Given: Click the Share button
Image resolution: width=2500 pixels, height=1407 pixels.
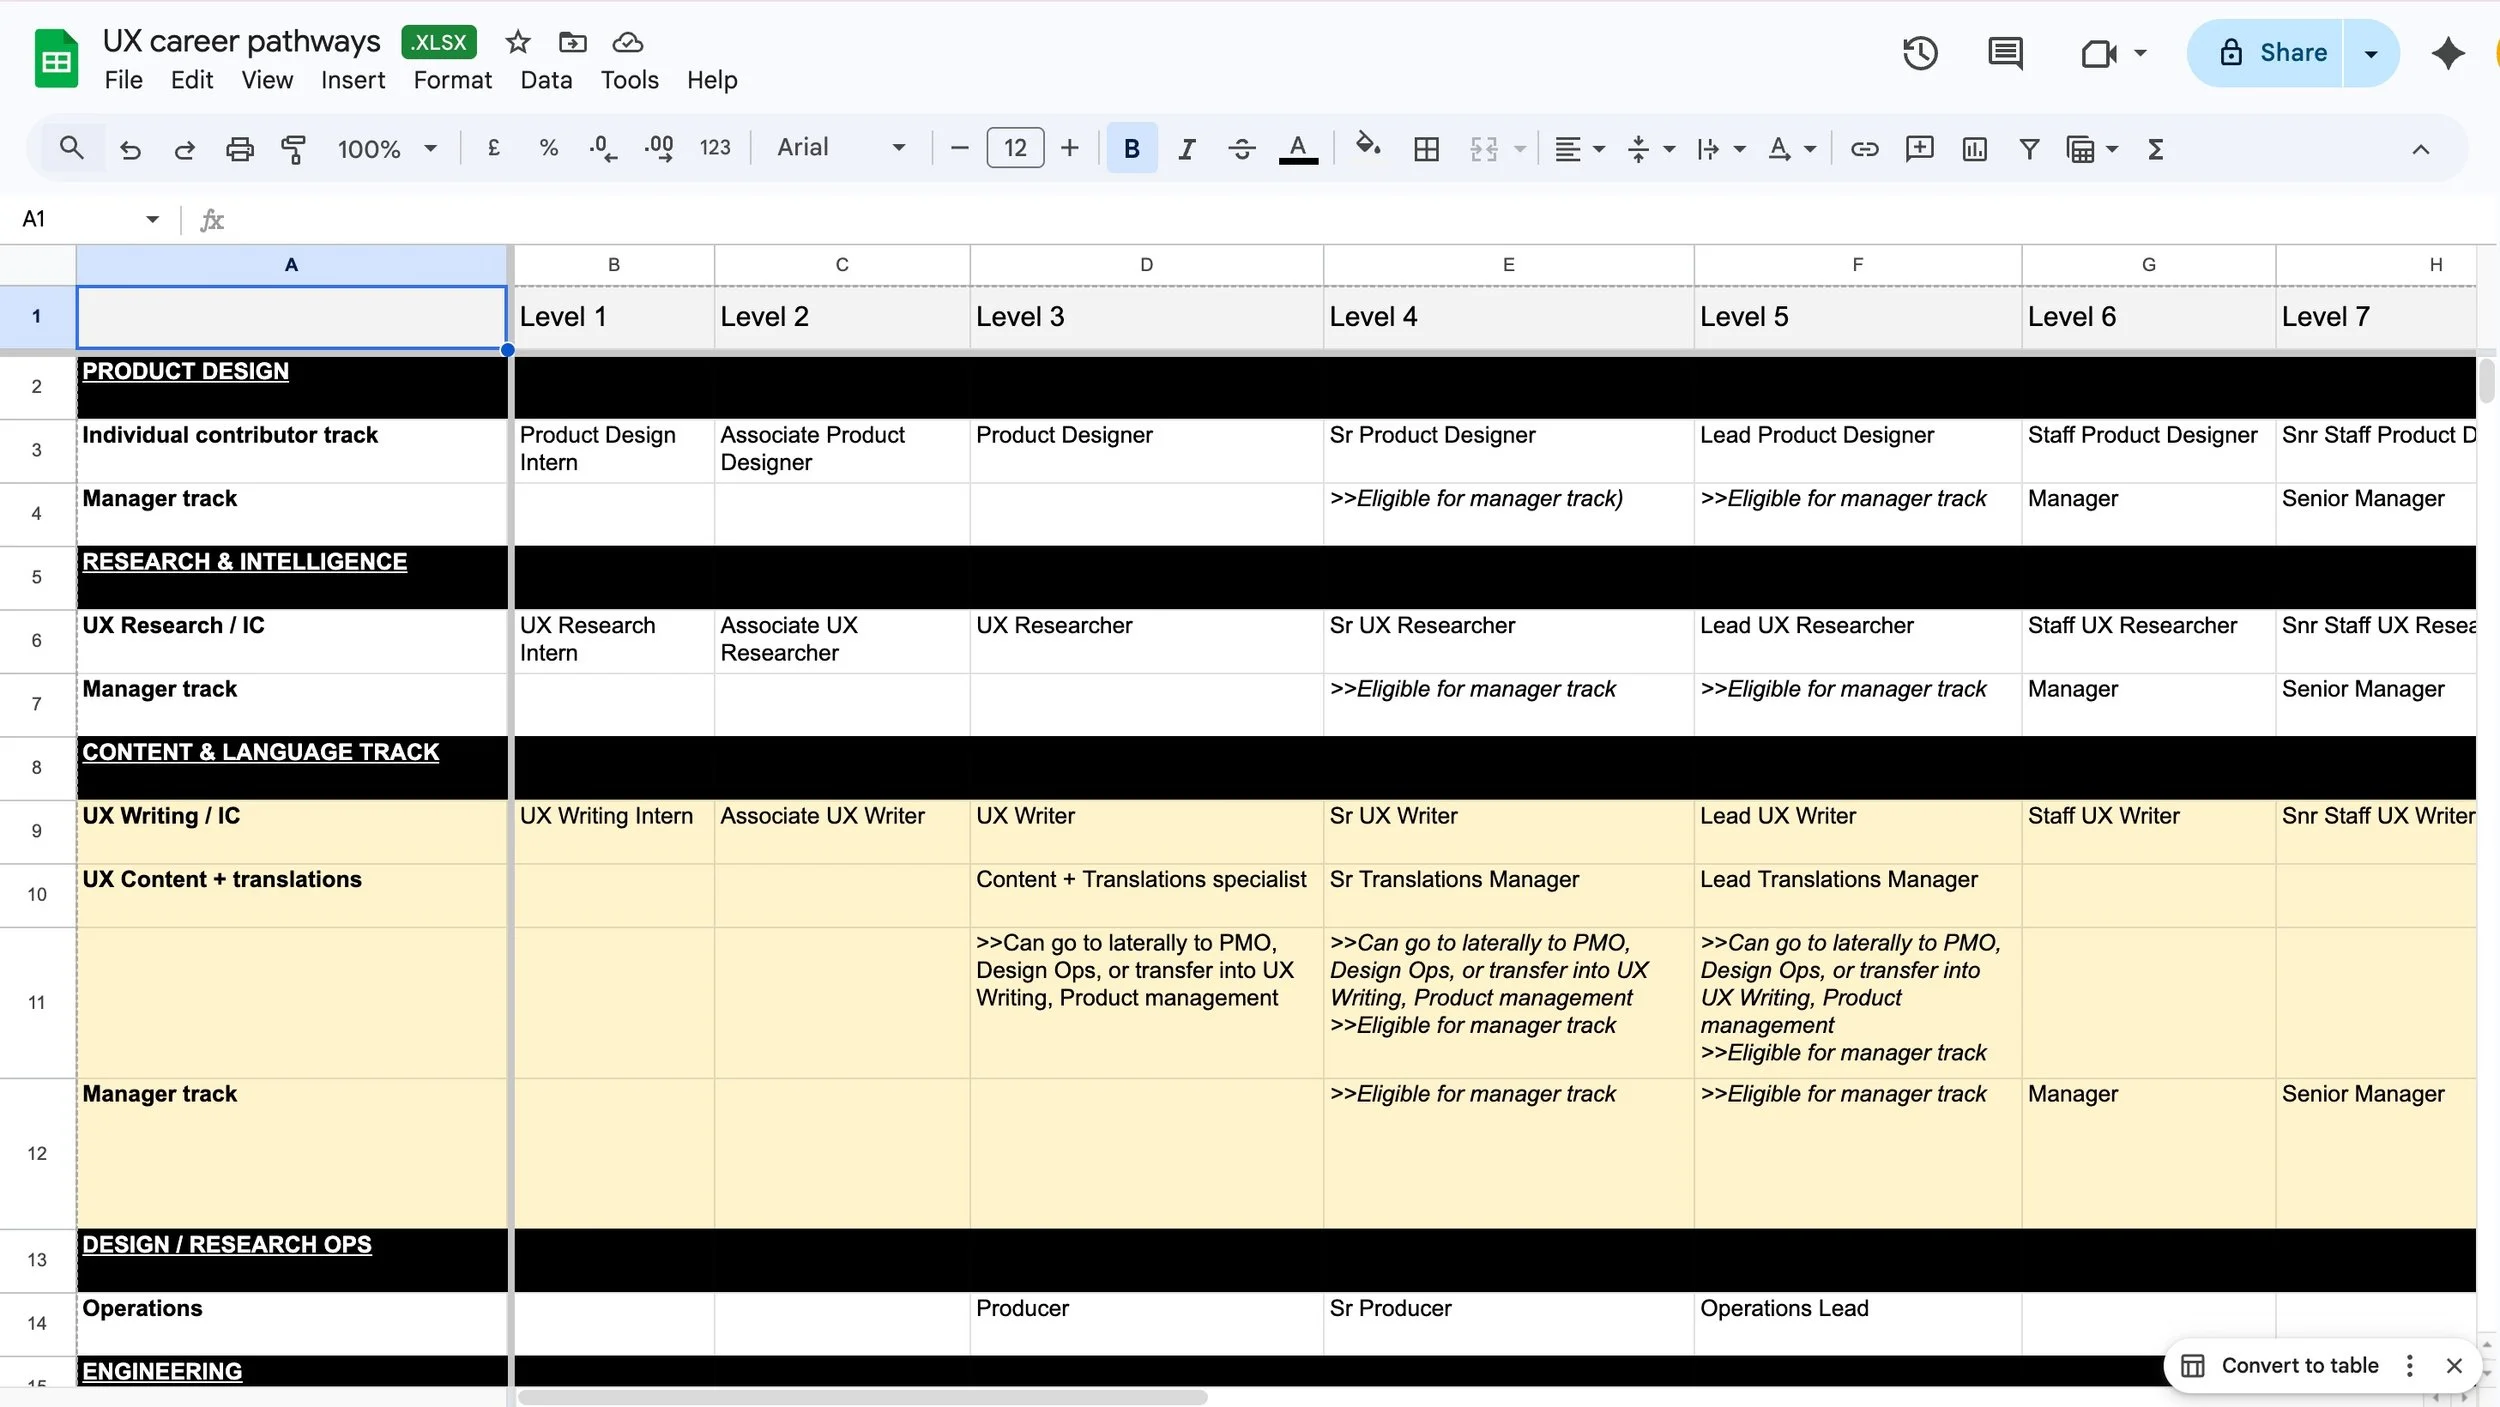Looking at the screenshot, I should [2272, 53].
